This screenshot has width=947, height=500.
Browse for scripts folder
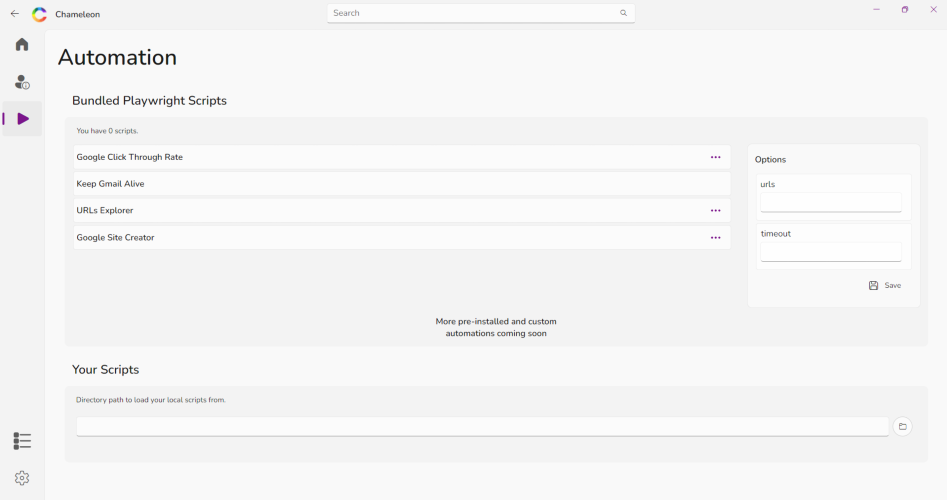coord(902,426)
